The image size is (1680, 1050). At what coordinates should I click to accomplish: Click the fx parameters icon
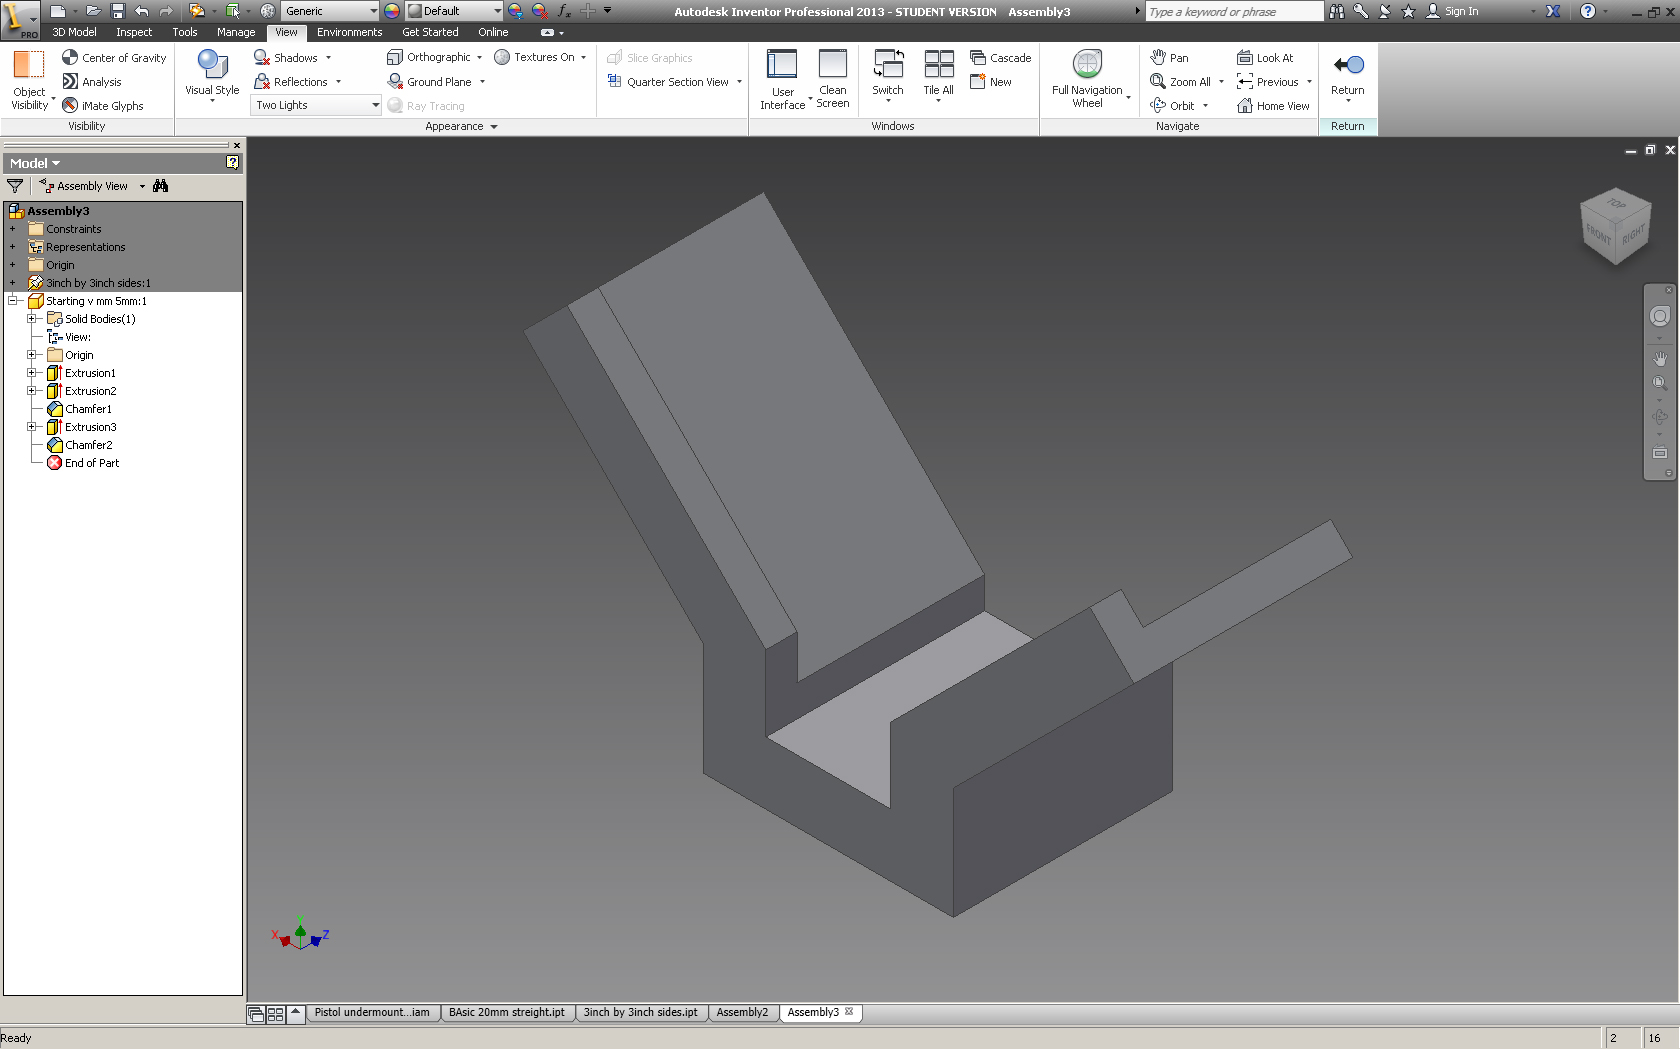(564, 11)
